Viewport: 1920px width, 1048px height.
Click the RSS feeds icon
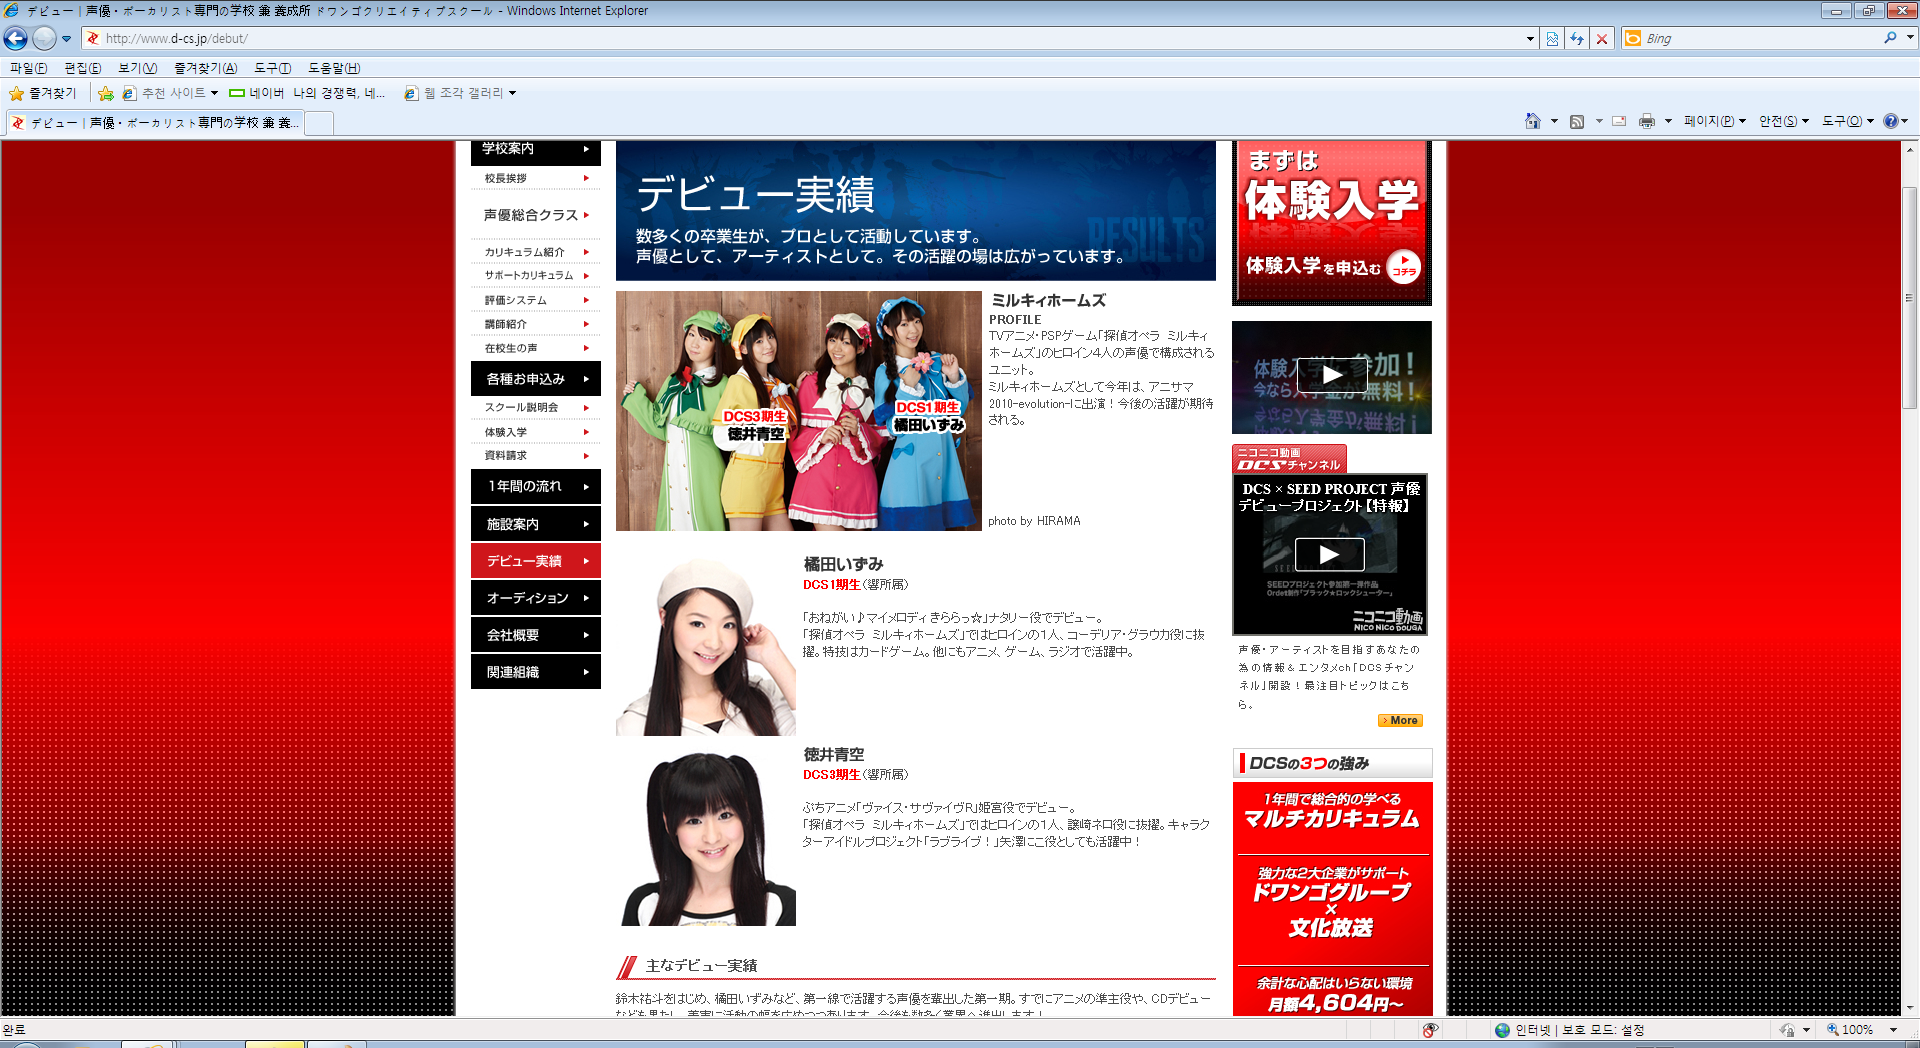coord(1577,121)
